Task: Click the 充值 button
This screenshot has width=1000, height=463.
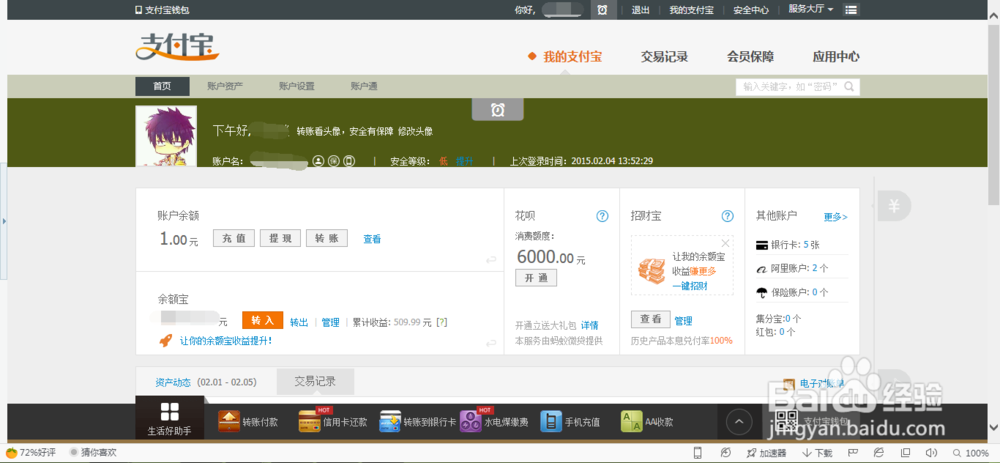Action: (x=233, y=239)
